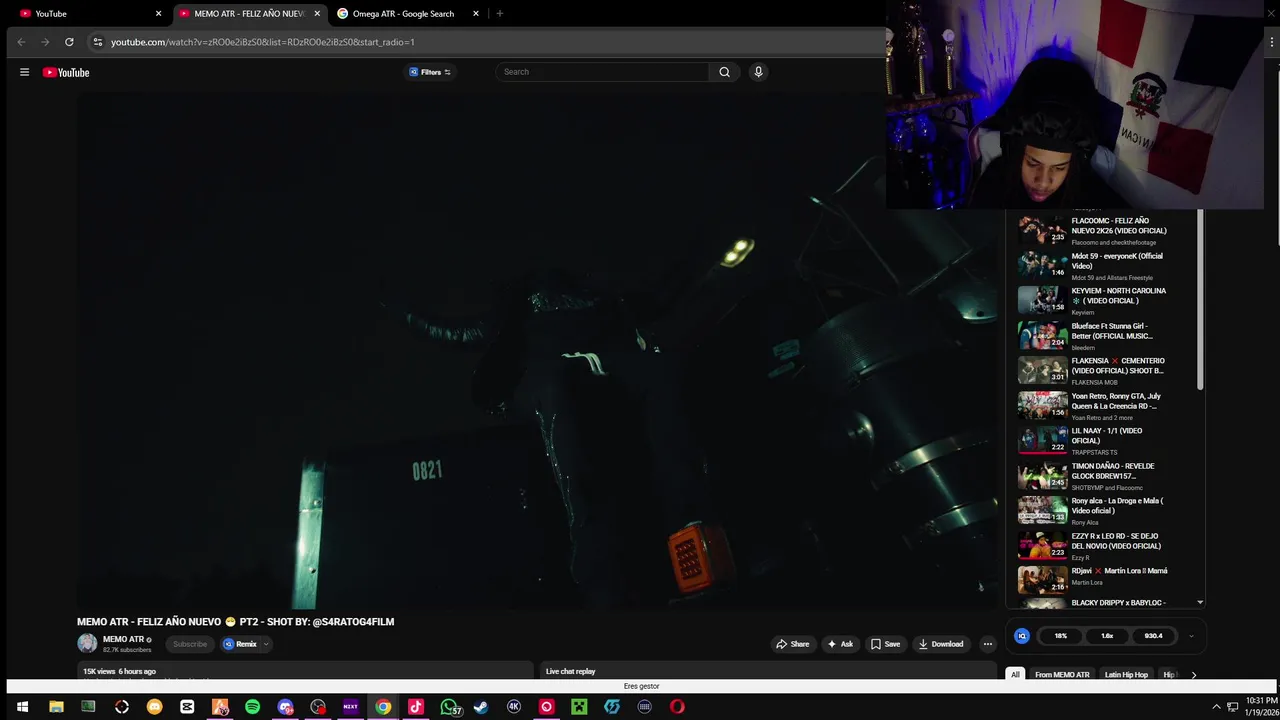This screenshot has height=720, width=1280.
Task: Save the video to a playlist
Action: pos(885,644)
